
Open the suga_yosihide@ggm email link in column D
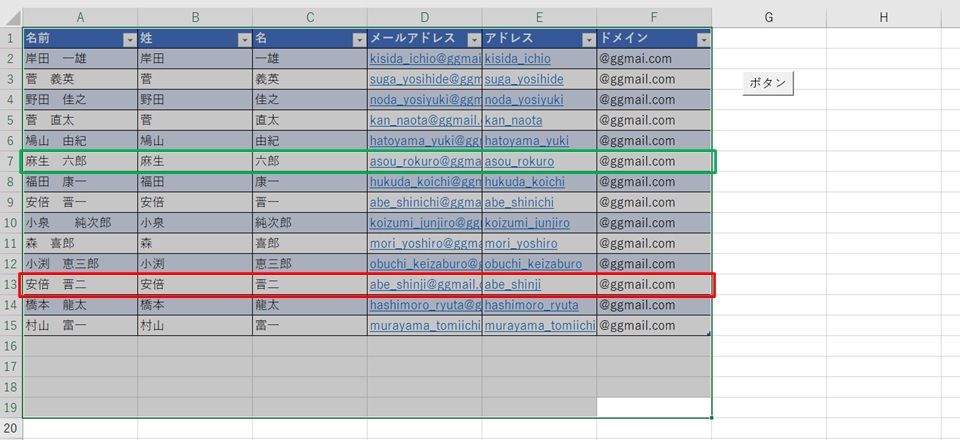pyautogui.click(x=426, y=80)
